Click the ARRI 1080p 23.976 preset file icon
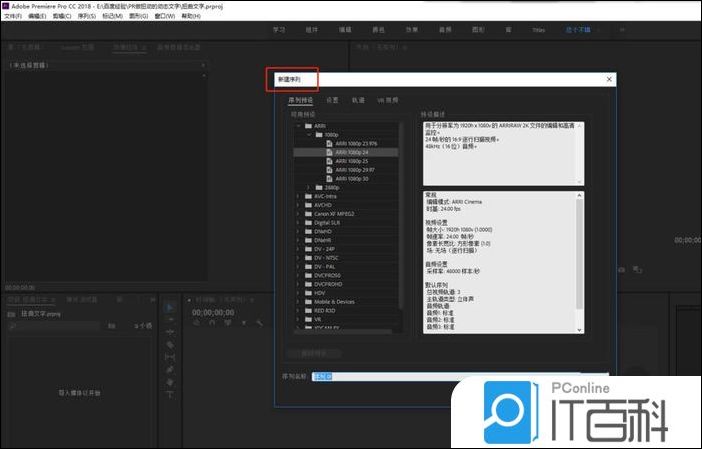This screenshot has width=702, height=449. pos(328,142)
